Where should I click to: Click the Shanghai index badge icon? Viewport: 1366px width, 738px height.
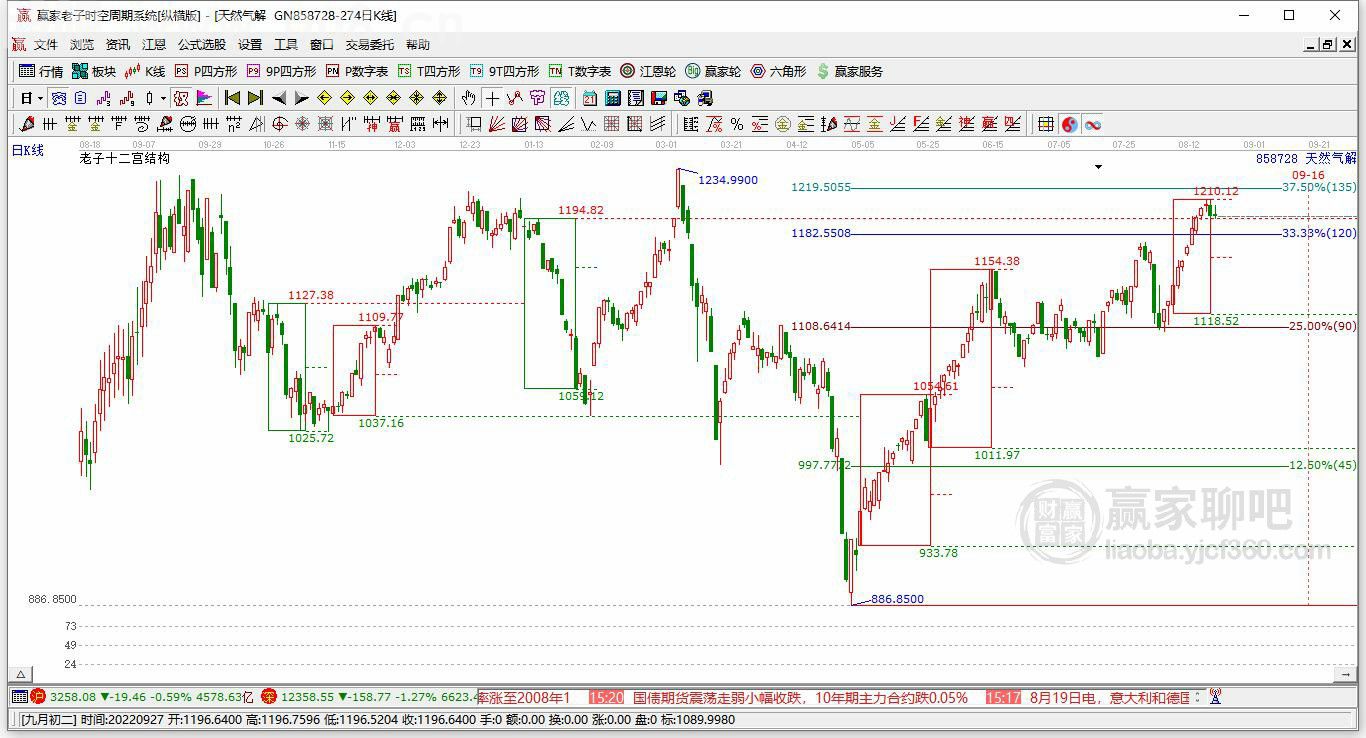[39, 697]
